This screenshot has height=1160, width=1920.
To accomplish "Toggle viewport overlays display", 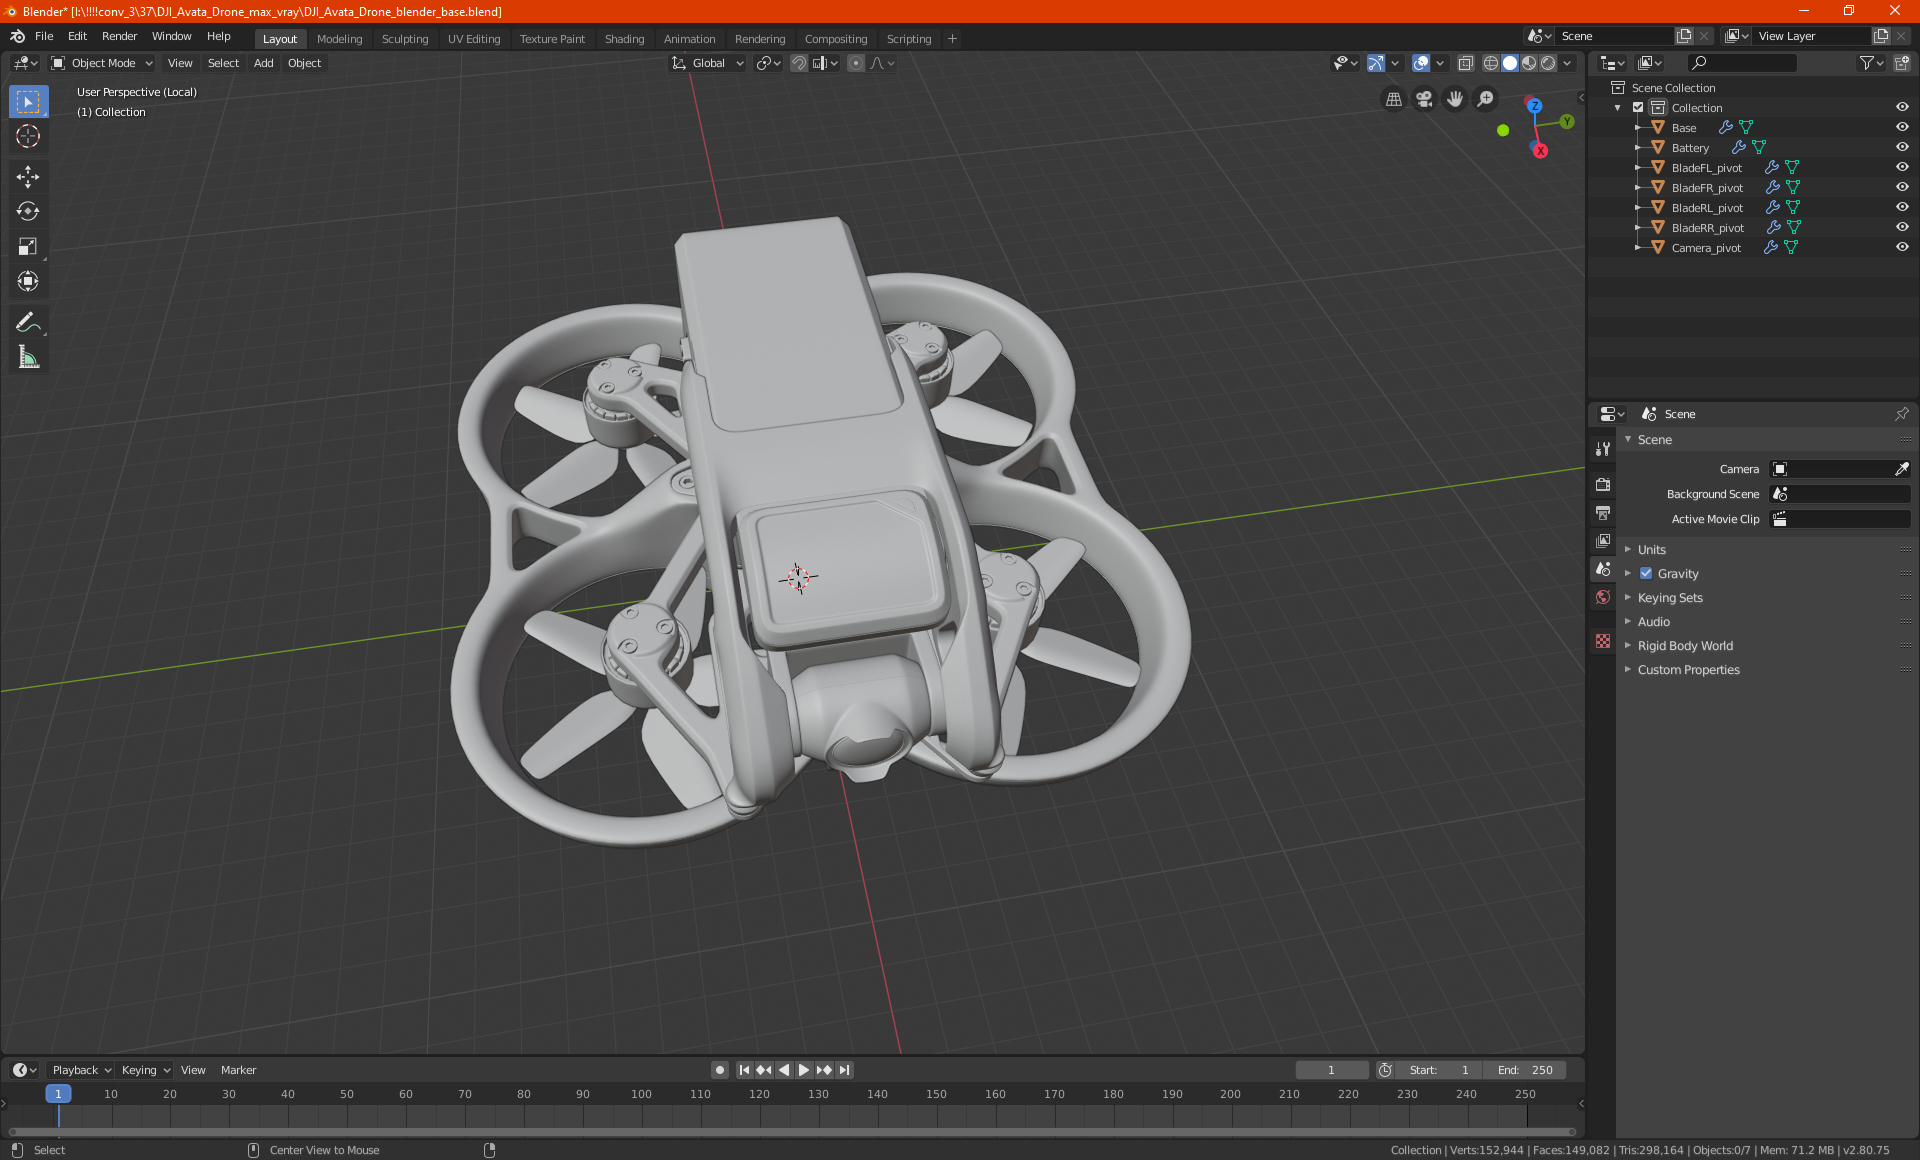I will [x=1421, y=63].
